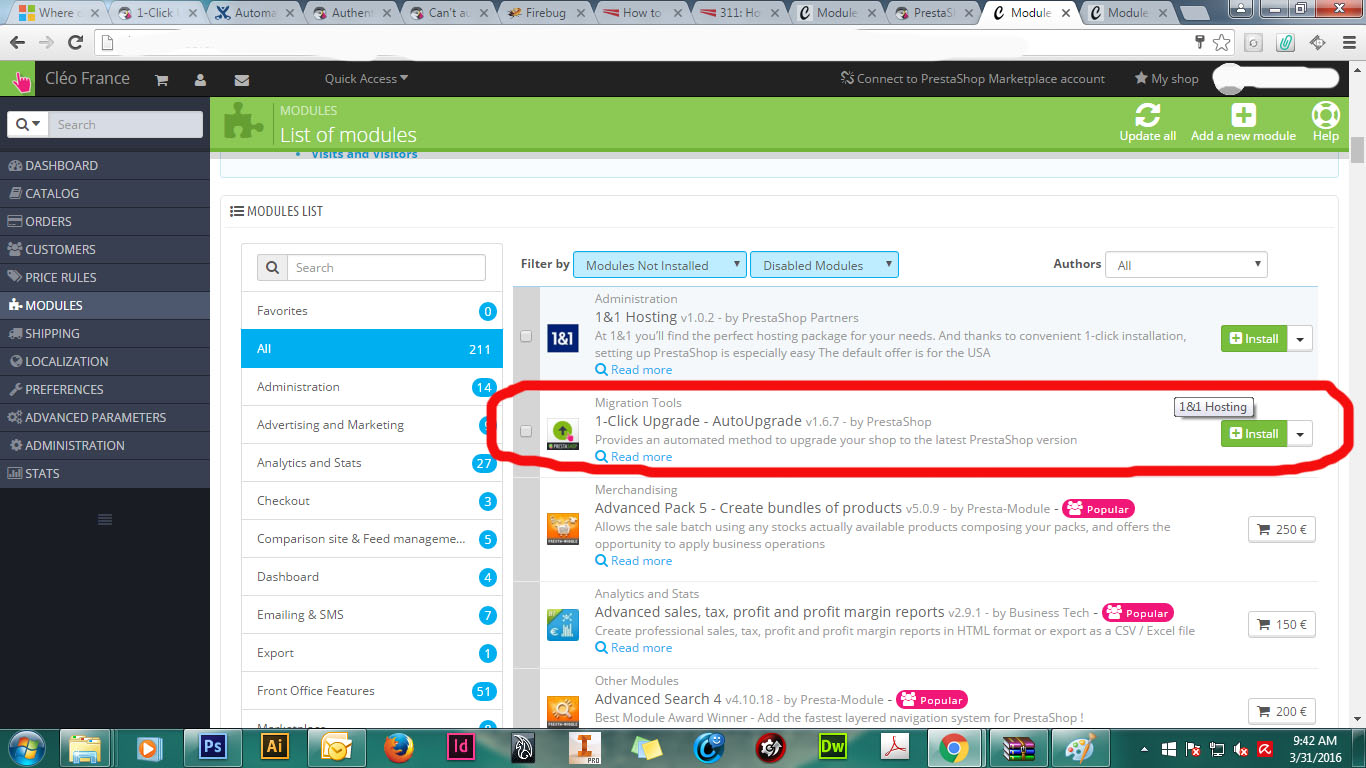Open the Shipping sidebar menu
The image size is (1366, 768).
(x=105, y=333)
